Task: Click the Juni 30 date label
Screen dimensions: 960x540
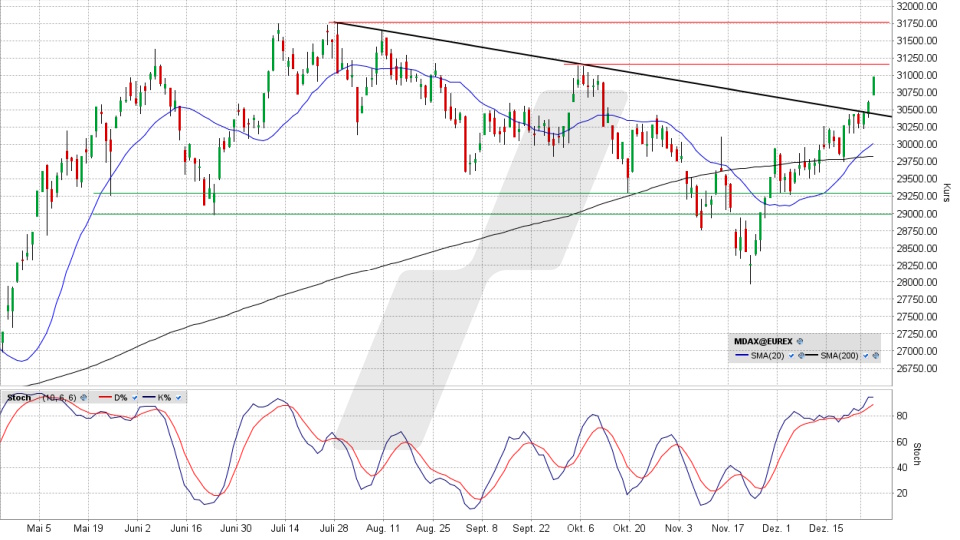Action: click(x=236, y=528)
